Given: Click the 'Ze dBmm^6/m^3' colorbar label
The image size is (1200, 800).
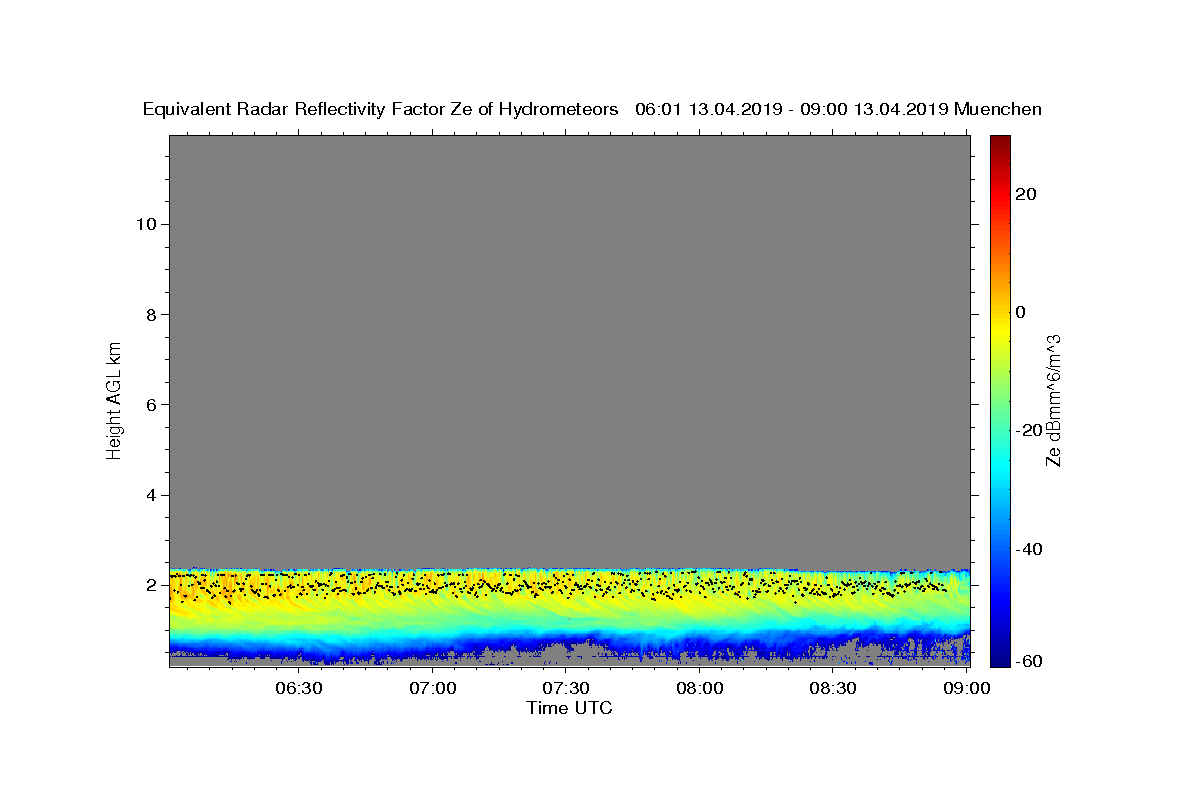Looking at the screenshot, I should tap(1053, 400).
